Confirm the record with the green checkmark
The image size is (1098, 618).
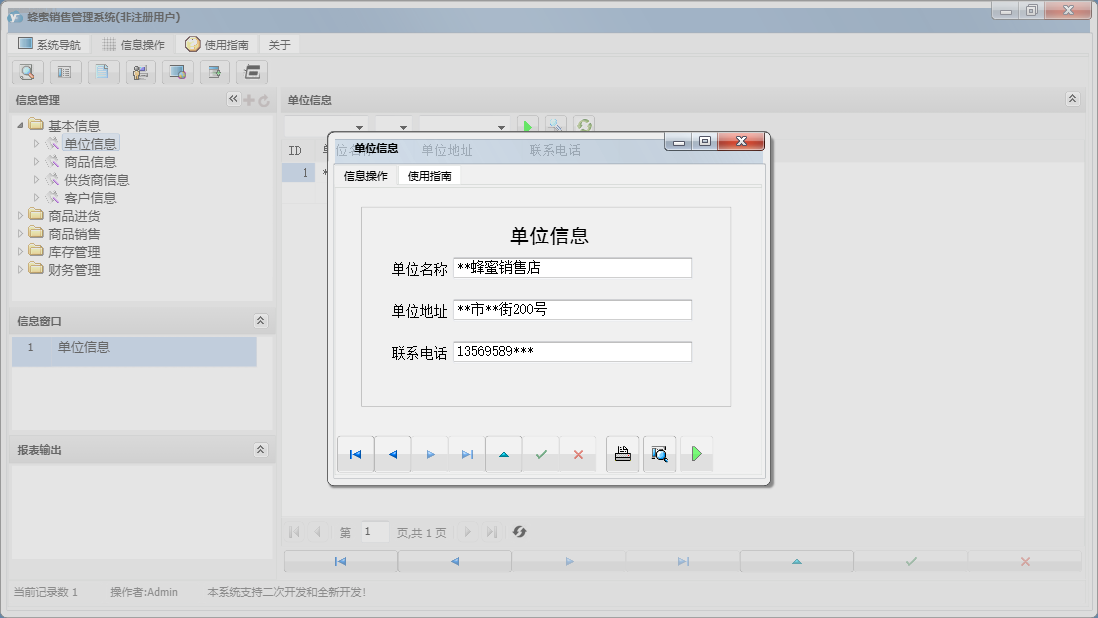[541, 454]
